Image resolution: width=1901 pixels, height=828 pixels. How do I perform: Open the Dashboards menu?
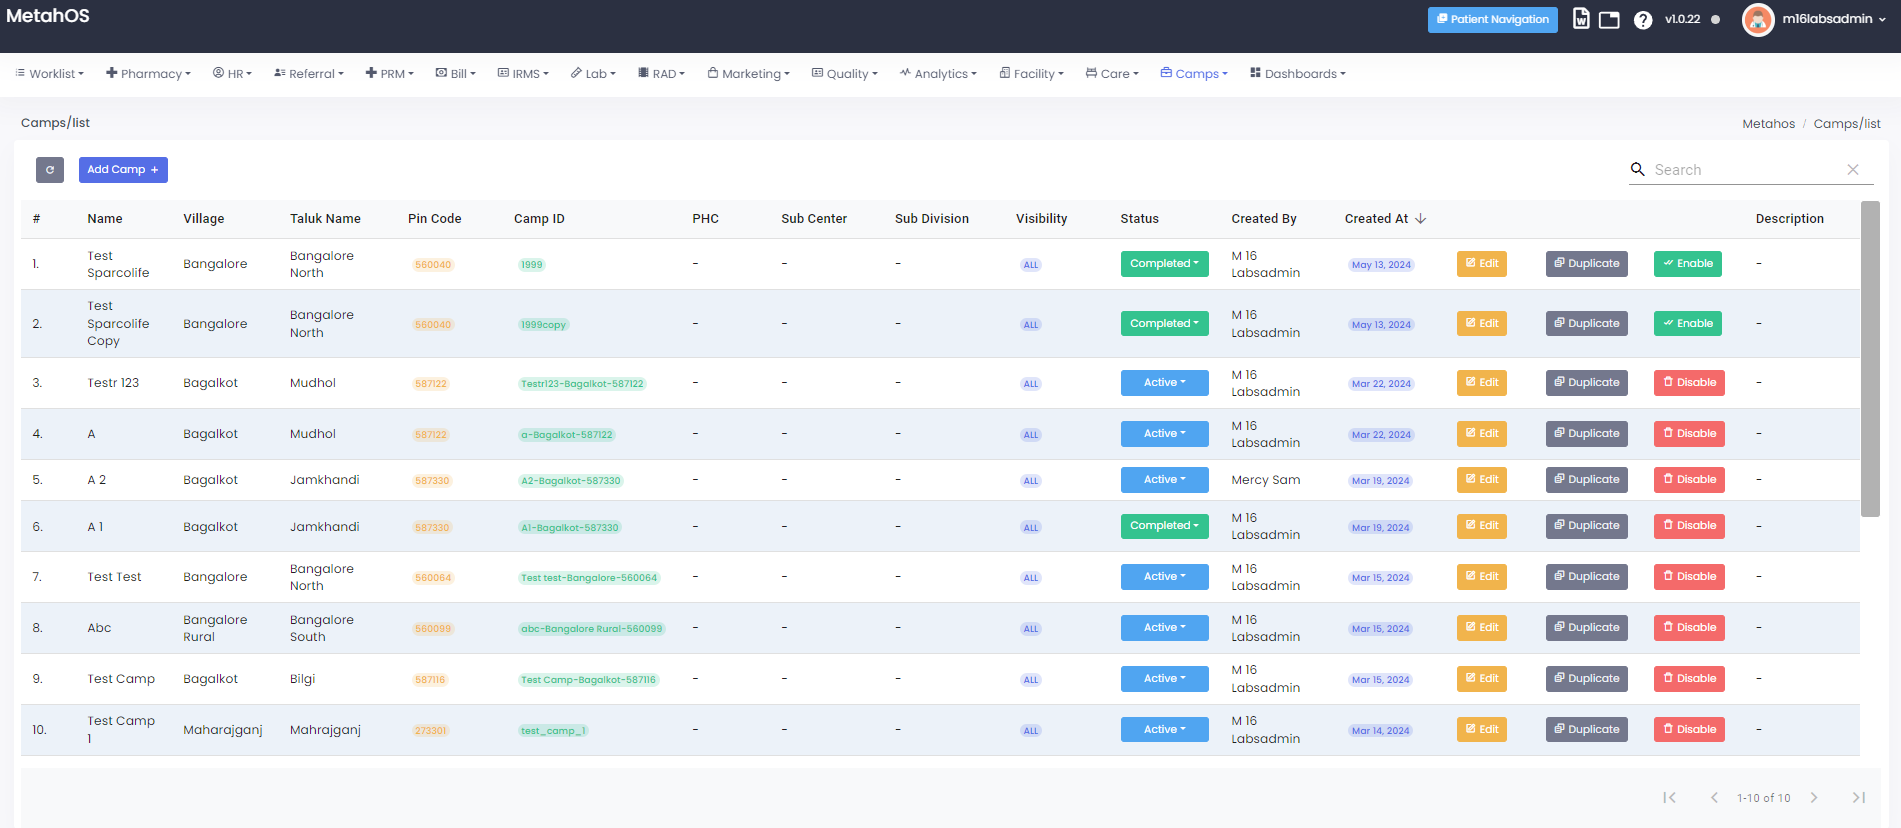(1298, 74)
